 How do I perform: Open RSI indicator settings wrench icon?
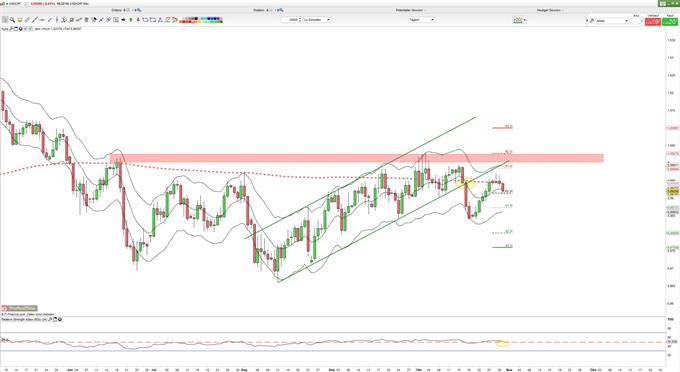click(x=50, y=319)
